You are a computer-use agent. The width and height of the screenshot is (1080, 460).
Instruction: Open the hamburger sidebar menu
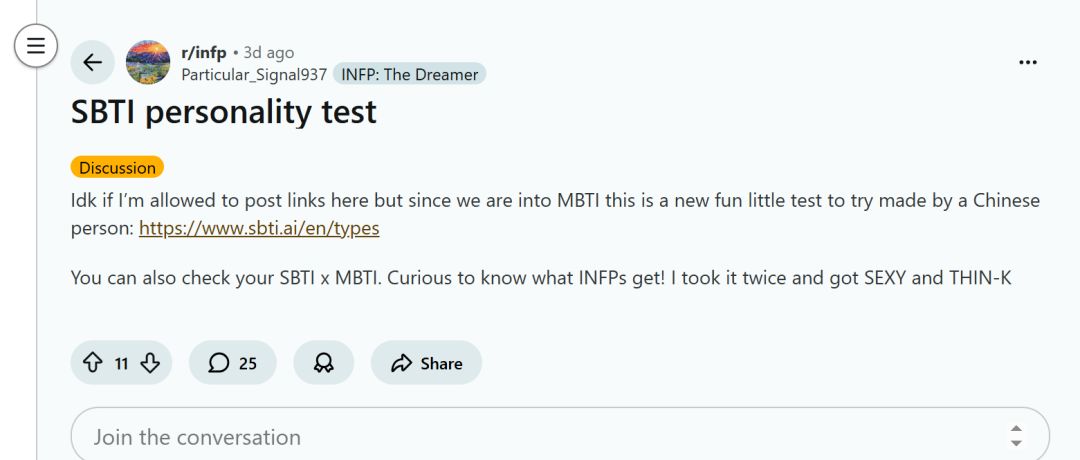(36, 45)
